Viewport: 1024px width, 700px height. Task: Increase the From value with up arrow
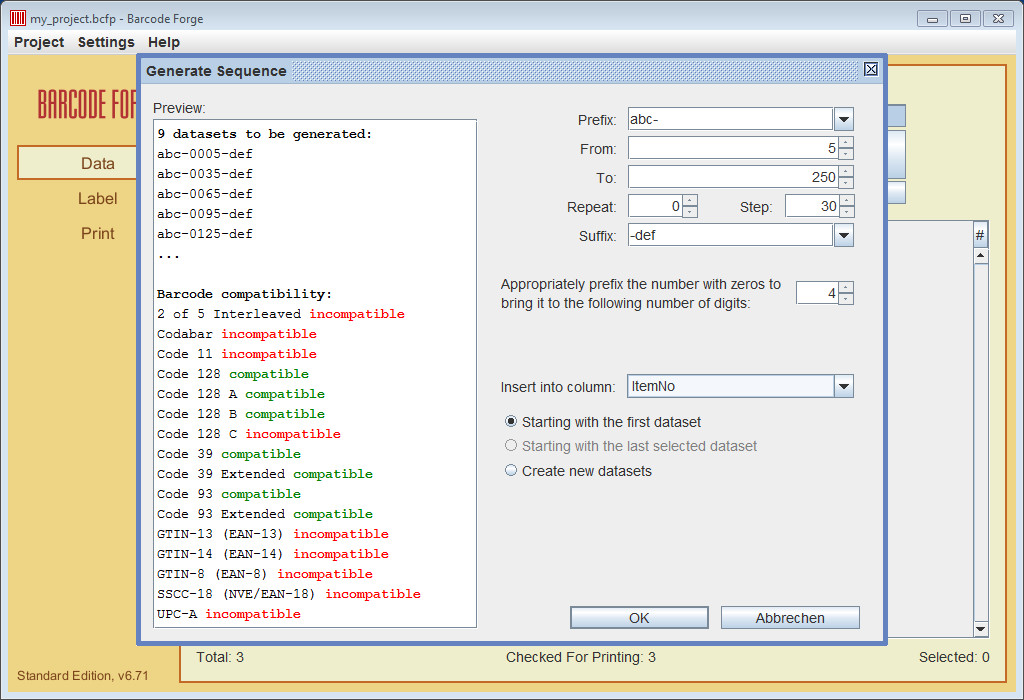coord(846,143)
